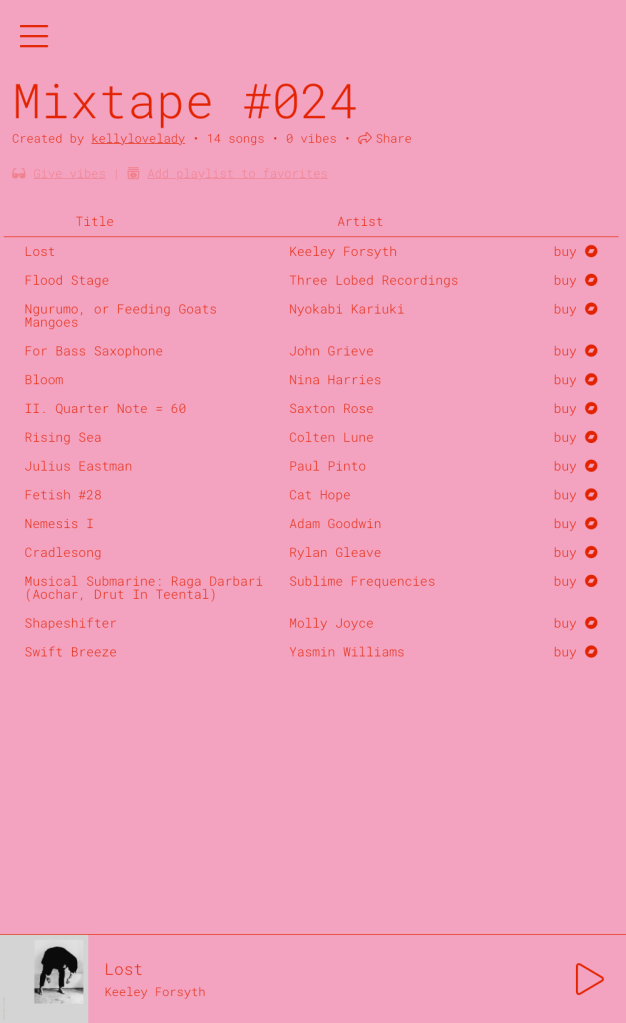Click buy for Flood Stage
The height and width of the screenshot is (1023, 626).
point(565,281)
